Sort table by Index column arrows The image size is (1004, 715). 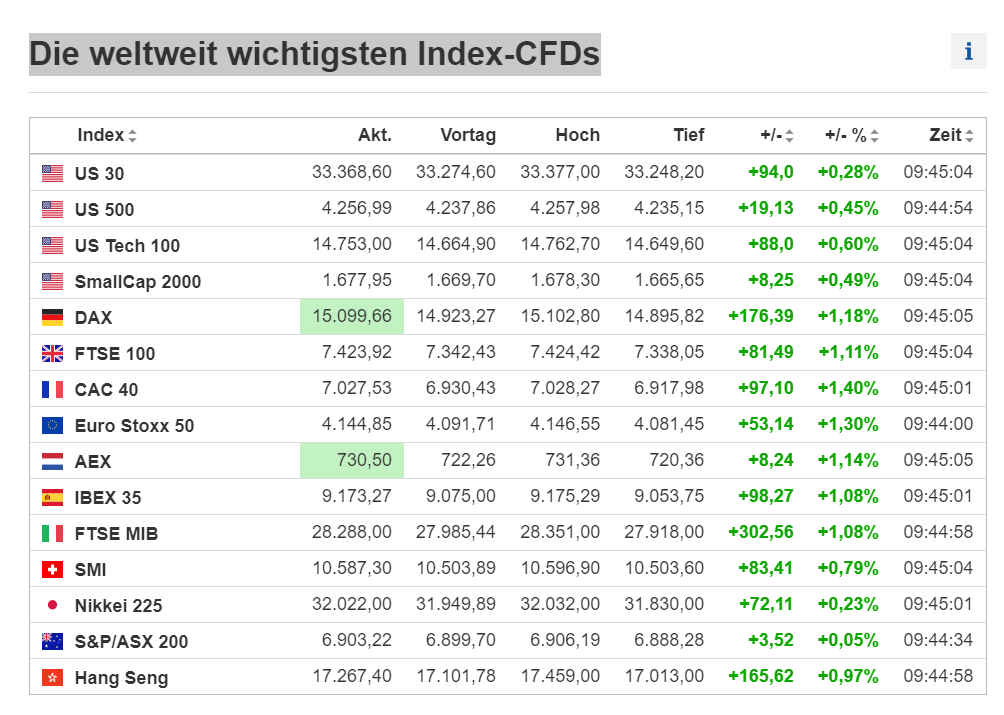point(133,136)
